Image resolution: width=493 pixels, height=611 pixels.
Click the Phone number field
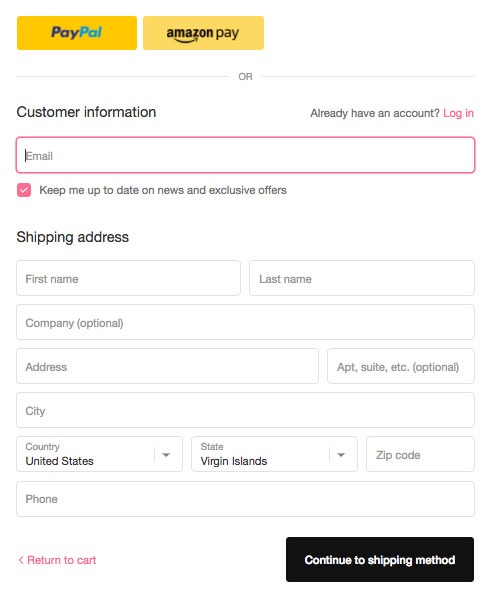tap(246, 499)
